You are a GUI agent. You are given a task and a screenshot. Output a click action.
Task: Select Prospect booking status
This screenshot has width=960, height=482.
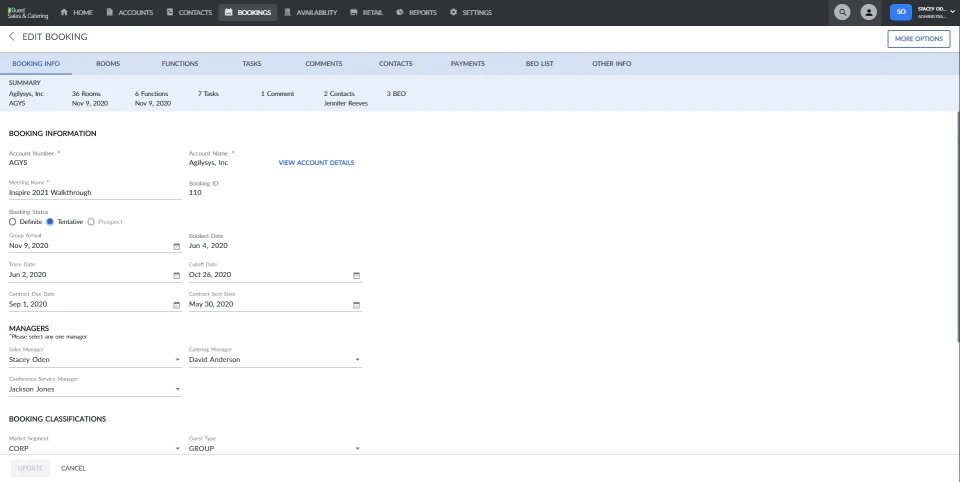(x=91, y=222)
